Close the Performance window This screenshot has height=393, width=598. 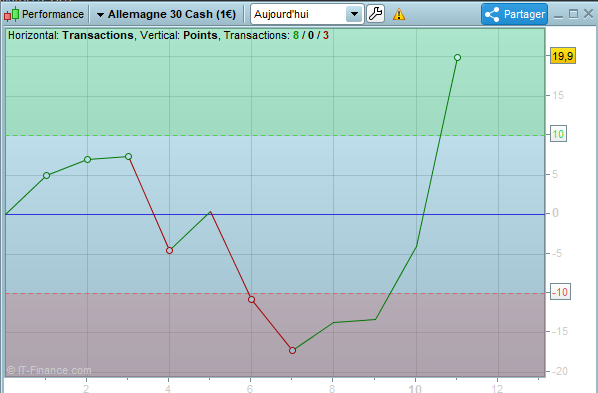588,14
